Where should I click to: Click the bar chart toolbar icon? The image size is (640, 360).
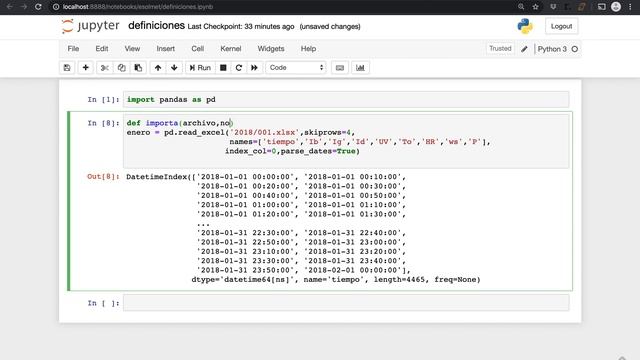pyautogui.click(x=360, y=68)
